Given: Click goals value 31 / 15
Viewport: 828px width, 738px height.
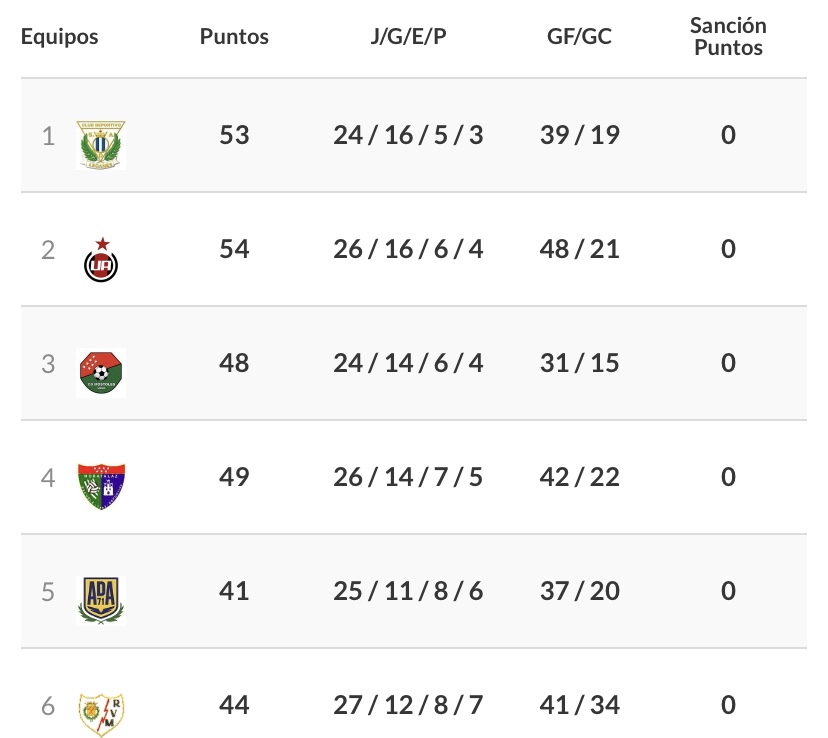Looking at the screenshot, I should 580,363.
